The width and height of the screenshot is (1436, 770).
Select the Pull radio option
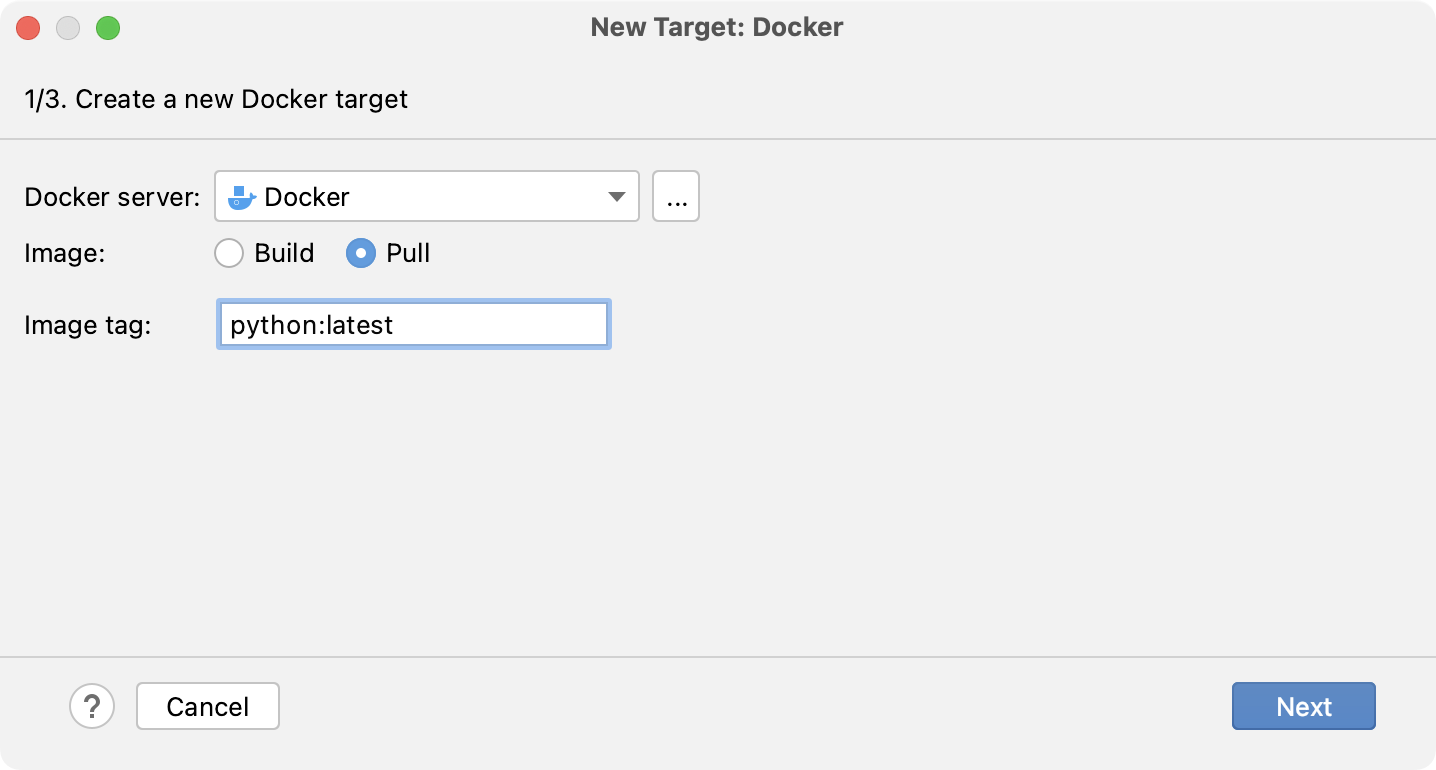361,253
